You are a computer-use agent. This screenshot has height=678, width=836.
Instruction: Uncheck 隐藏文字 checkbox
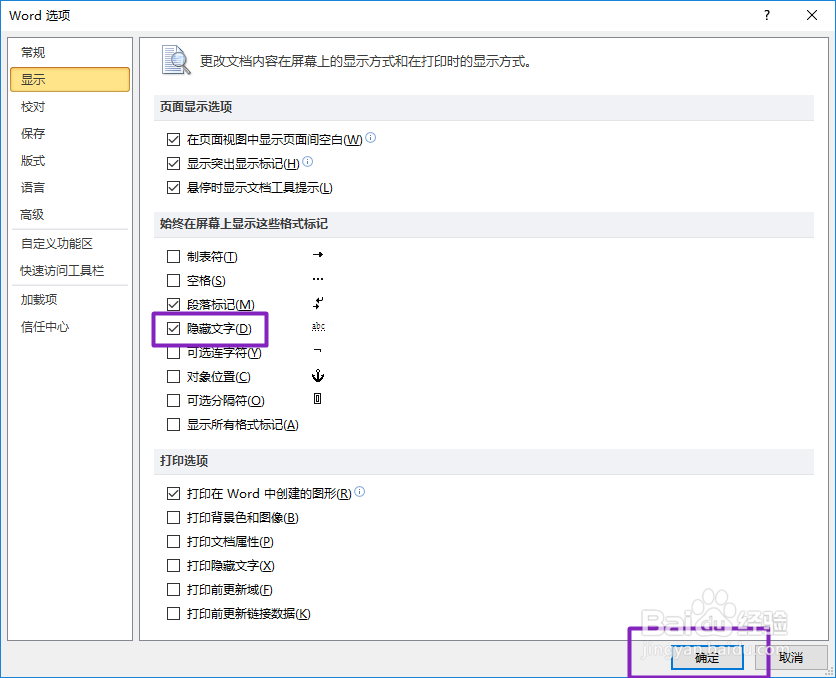[173, 328]
